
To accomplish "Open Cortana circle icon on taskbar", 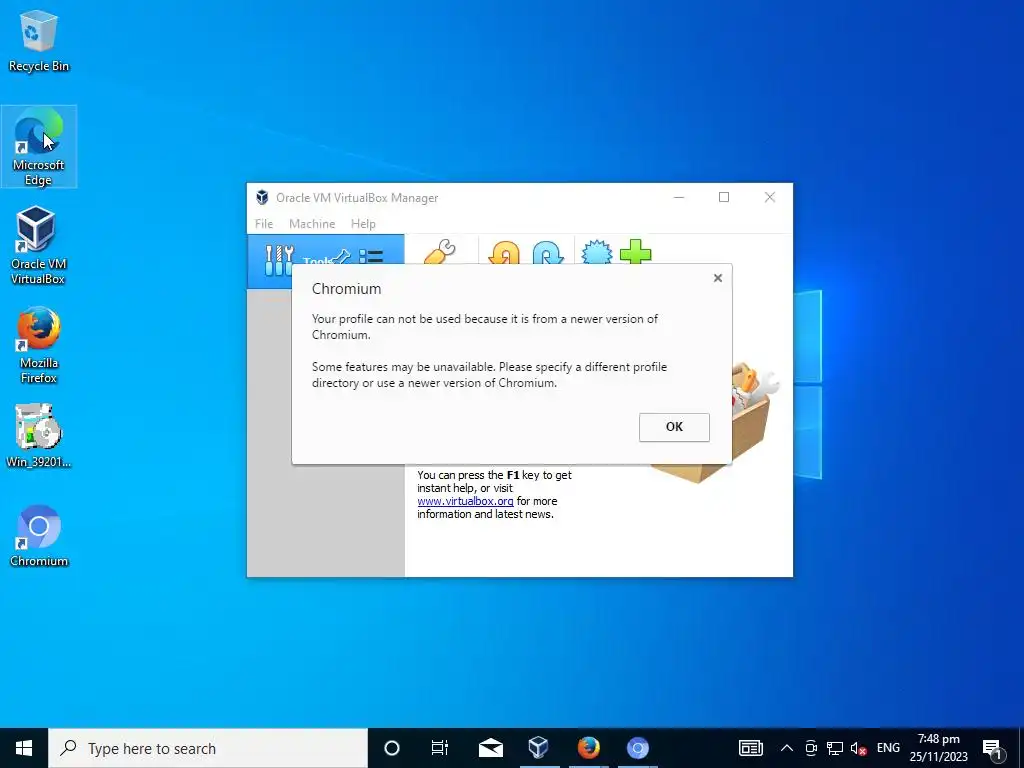I will pyautogui.click(x=392, y=748).
